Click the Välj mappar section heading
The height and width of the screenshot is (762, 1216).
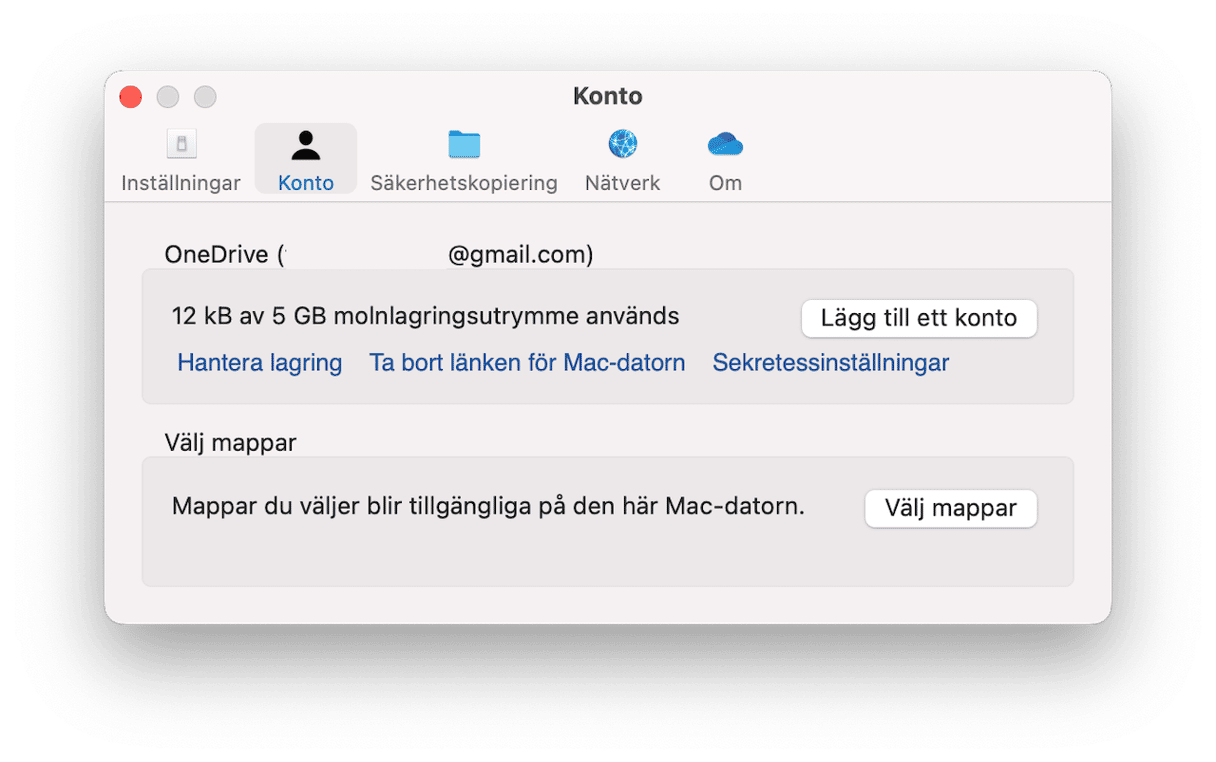231,443
